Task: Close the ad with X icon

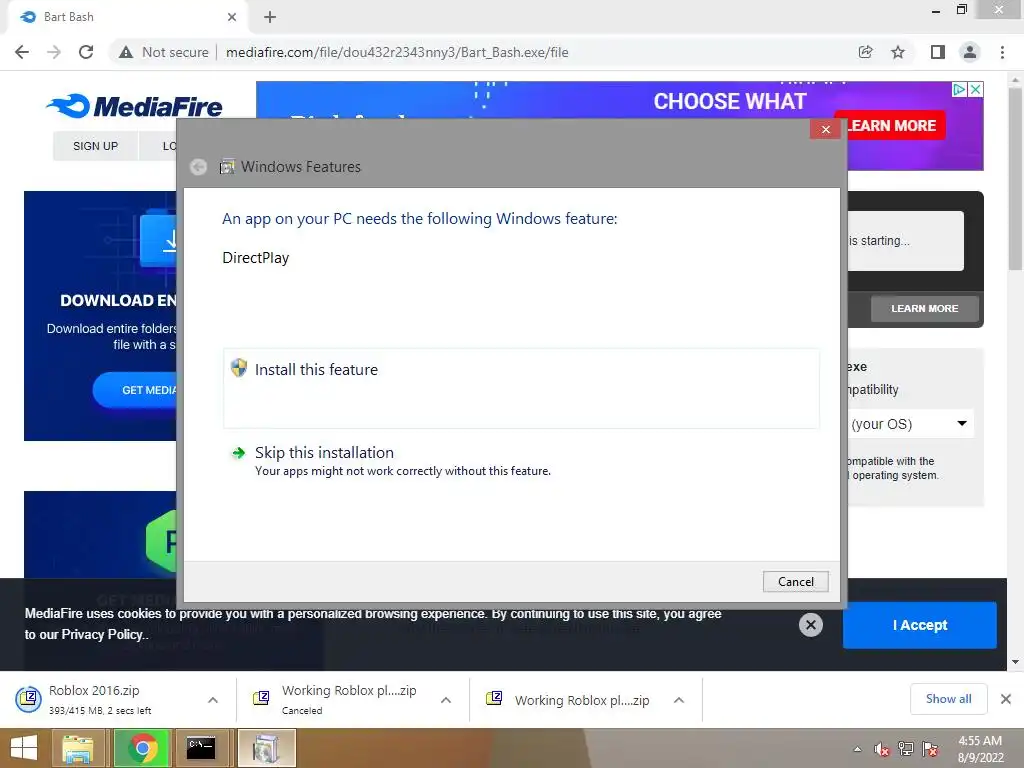Action: pos(975,89)
